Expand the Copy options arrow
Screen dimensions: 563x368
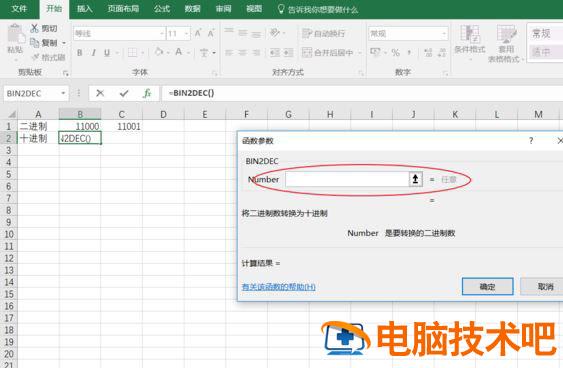point(64,43)
